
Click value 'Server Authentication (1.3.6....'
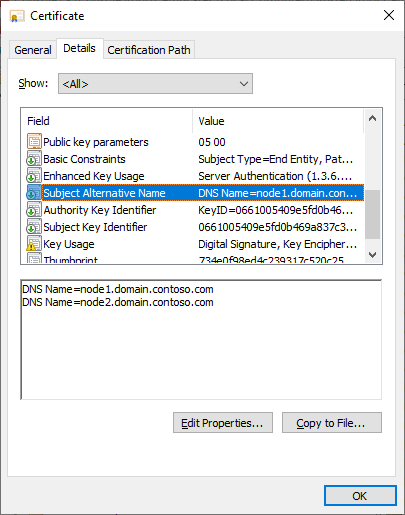click(275, 176)
